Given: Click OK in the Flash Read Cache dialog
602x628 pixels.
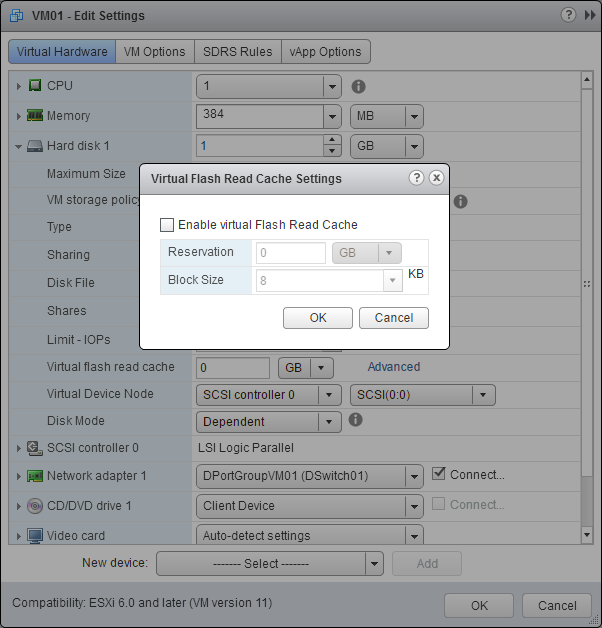Looking at the screenshot, I should click(318, 318).
